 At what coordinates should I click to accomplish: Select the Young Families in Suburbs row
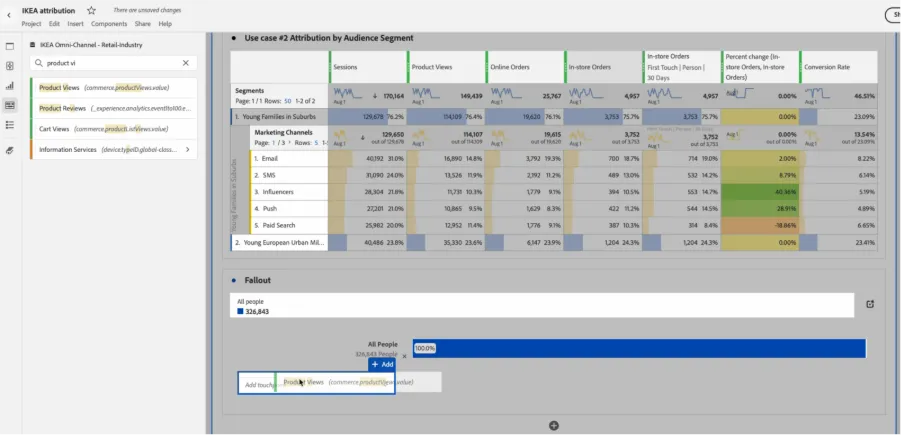coord(280,117)
